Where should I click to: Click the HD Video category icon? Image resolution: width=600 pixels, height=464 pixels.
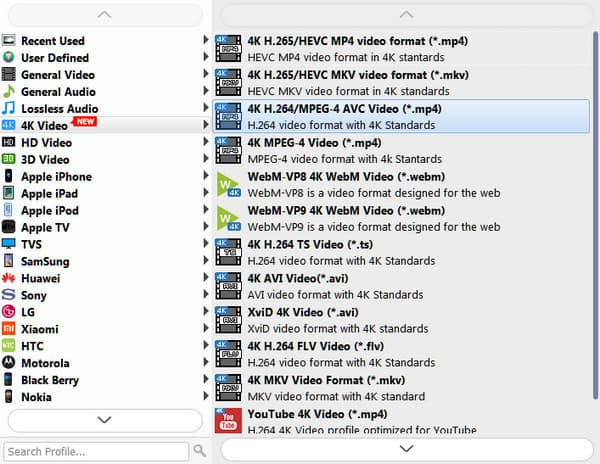(x=8, y=142)
